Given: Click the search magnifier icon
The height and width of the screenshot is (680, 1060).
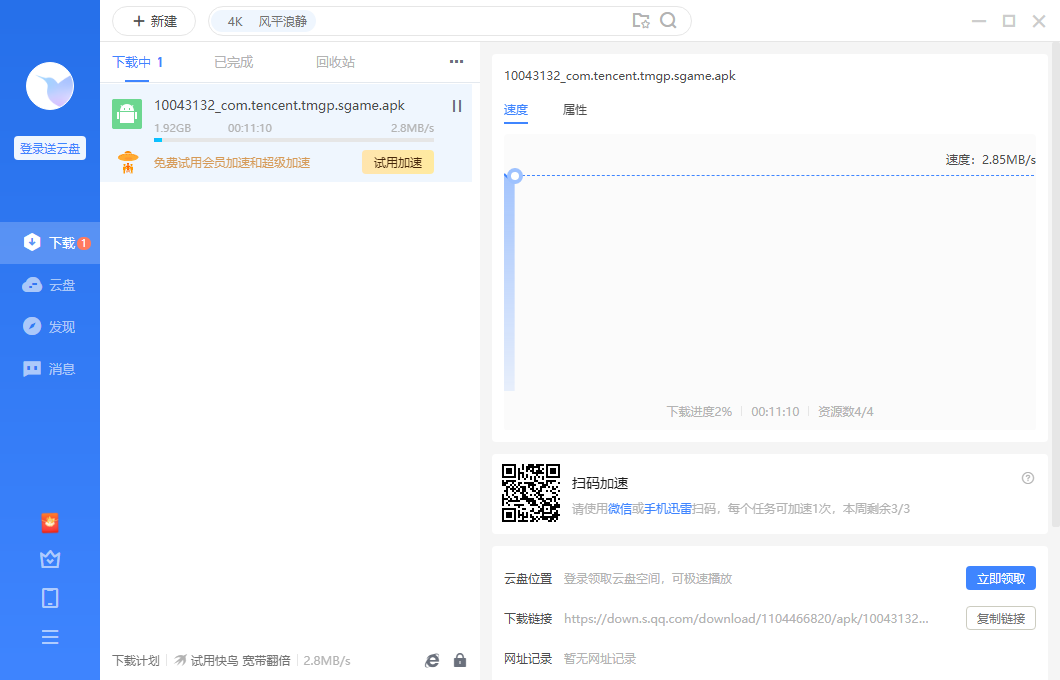Looking at the screenshot, I should [x=668, y=20].
